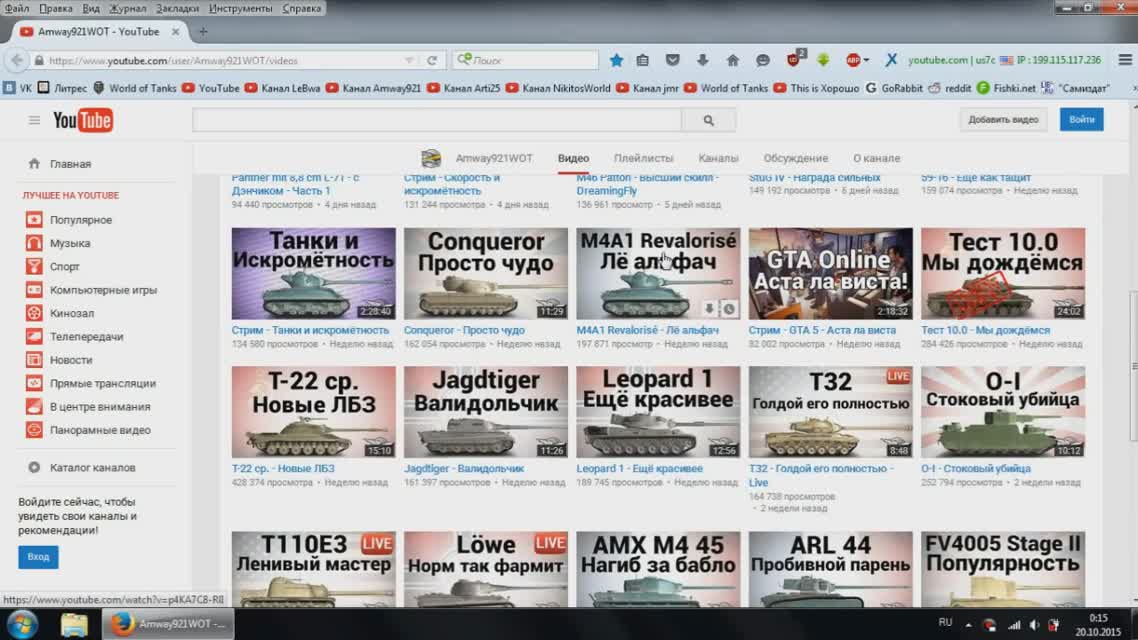Open the T32 Голдой его полностью thumbnail

coord(830,411)
